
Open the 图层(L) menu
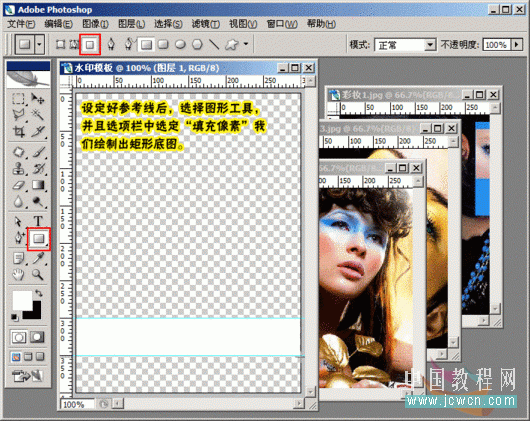tap(131, 24)
